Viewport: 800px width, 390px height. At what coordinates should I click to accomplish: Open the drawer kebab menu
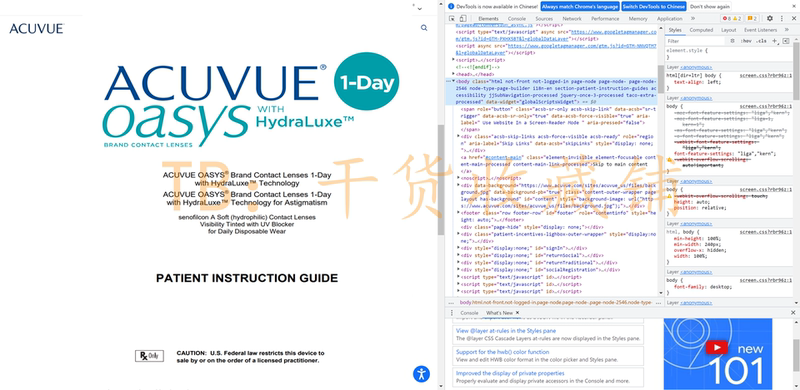[452, 312]
